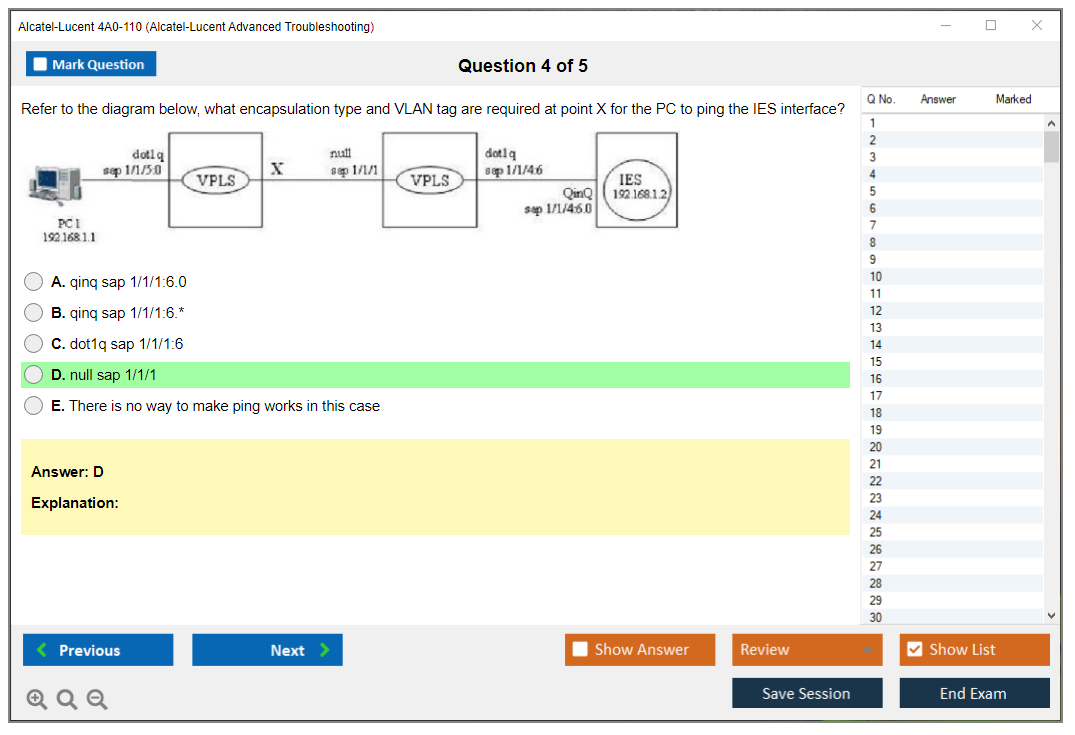Viewport: 1075px width, 735px height.
Task: Choose option E no way to ping
Action: click(34, 406)
